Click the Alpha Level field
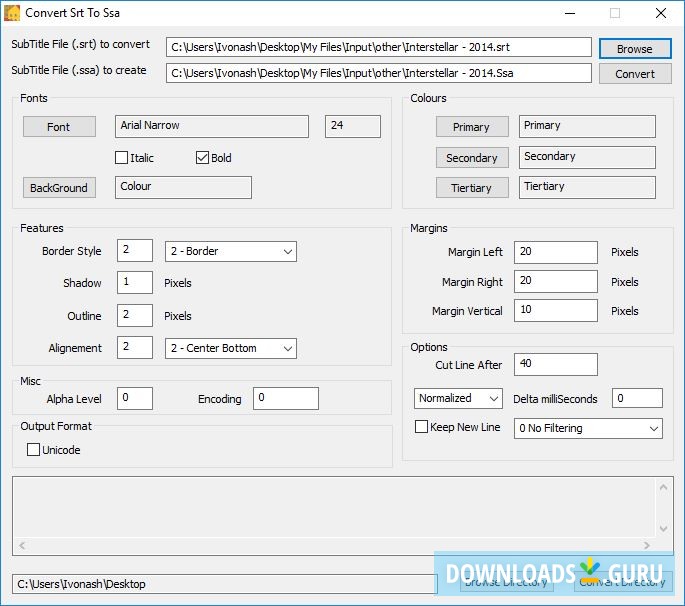 [x=135, y=398]
